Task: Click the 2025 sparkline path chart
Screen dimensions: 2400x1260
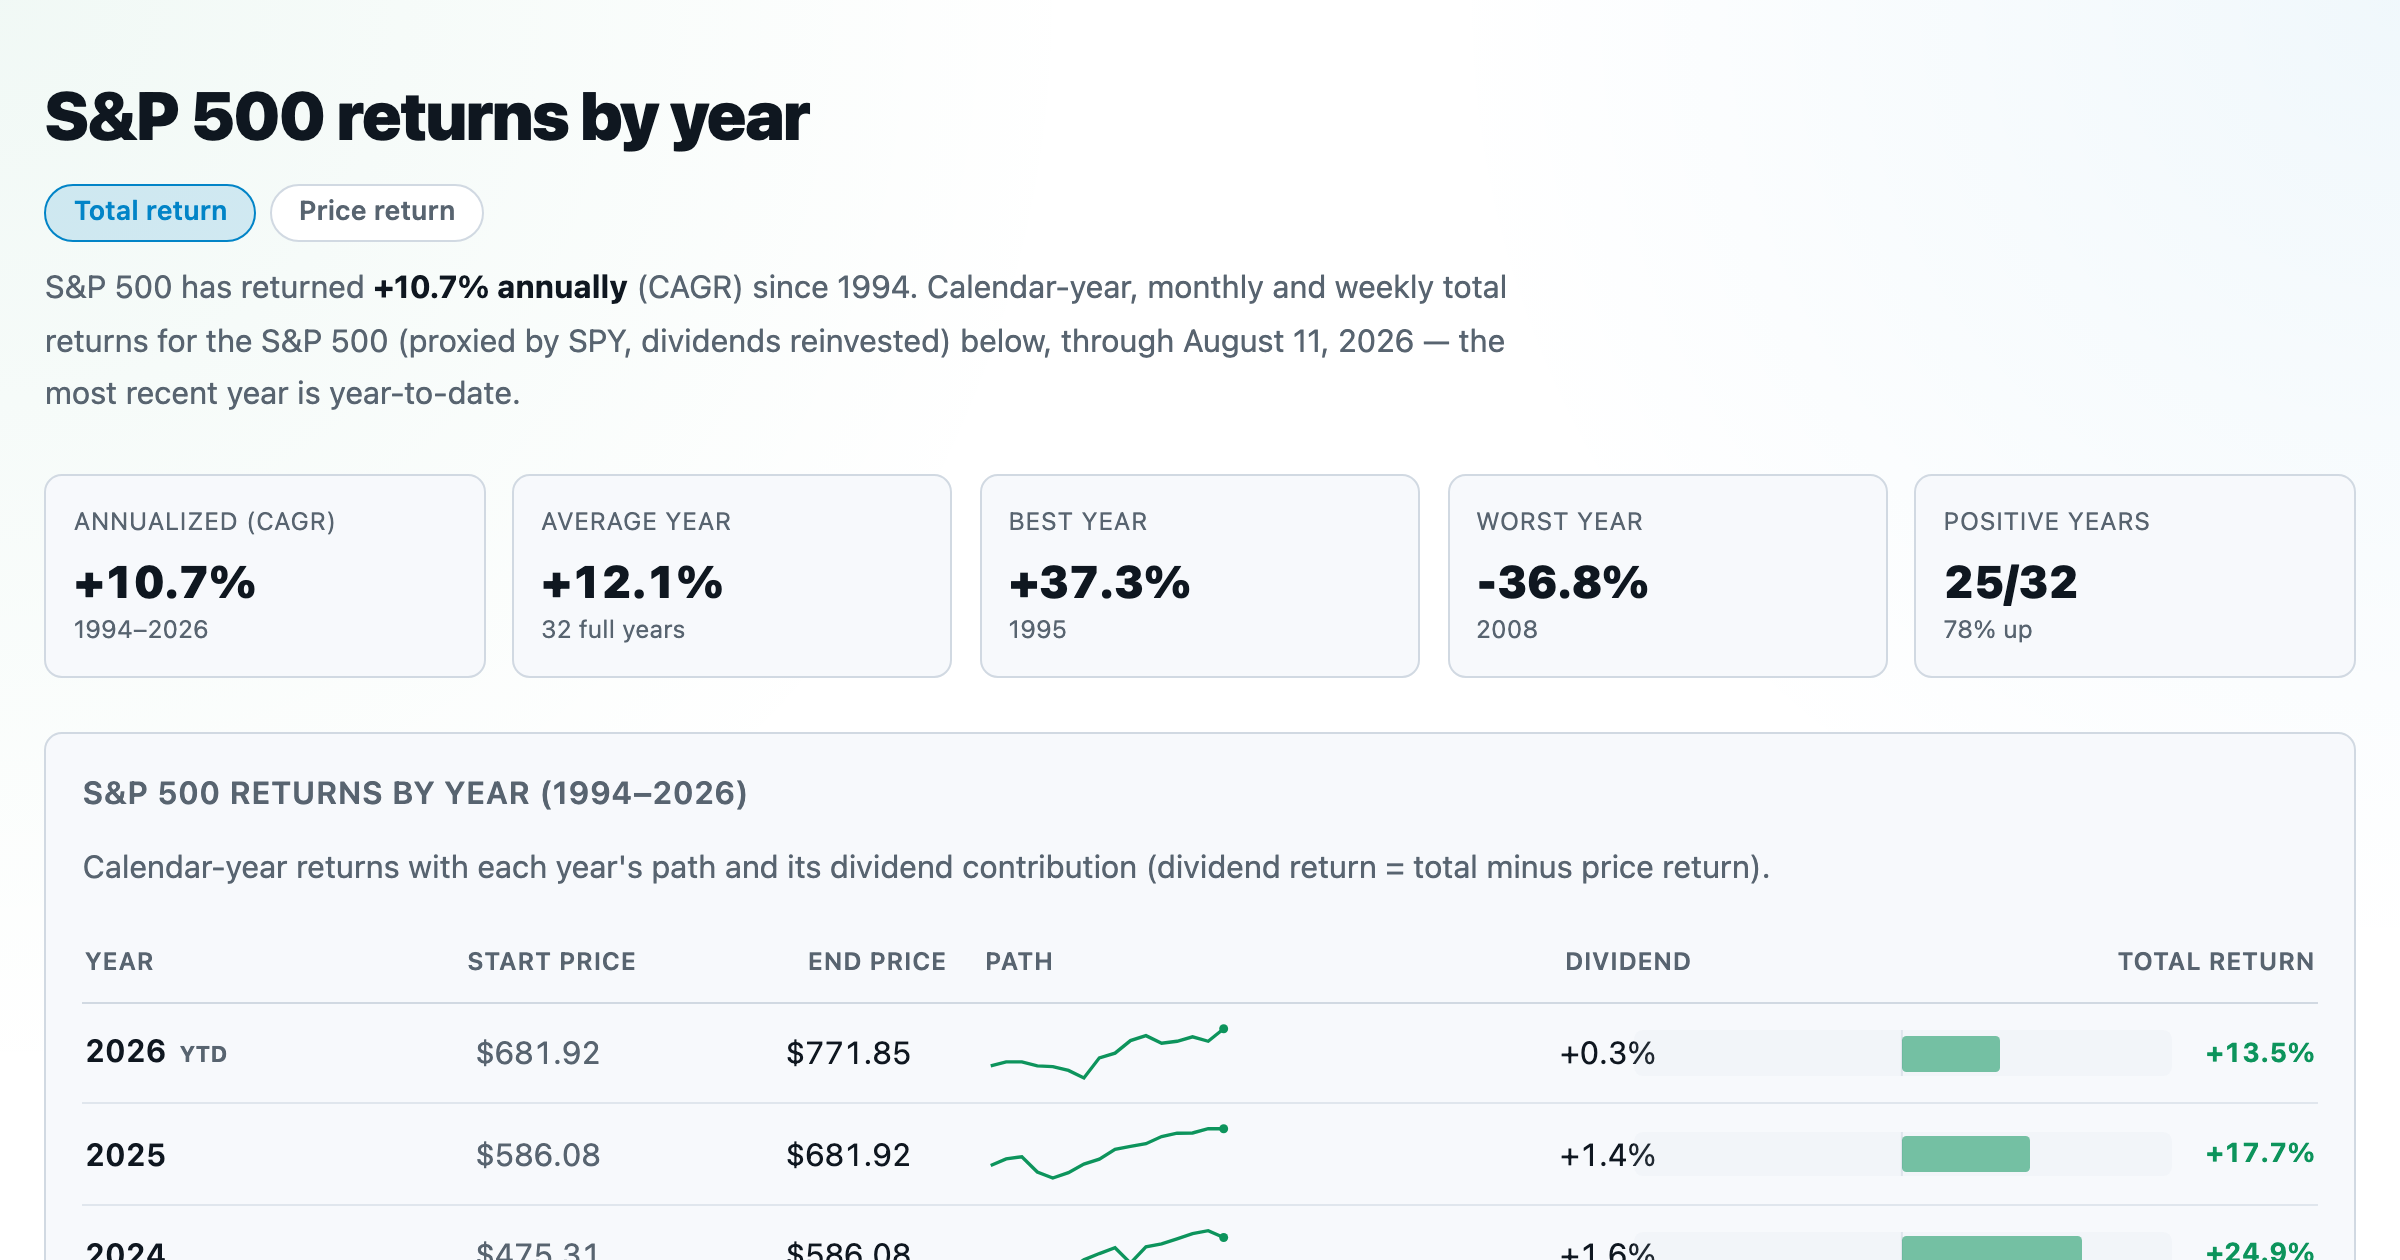Action: (1109, 1153)
